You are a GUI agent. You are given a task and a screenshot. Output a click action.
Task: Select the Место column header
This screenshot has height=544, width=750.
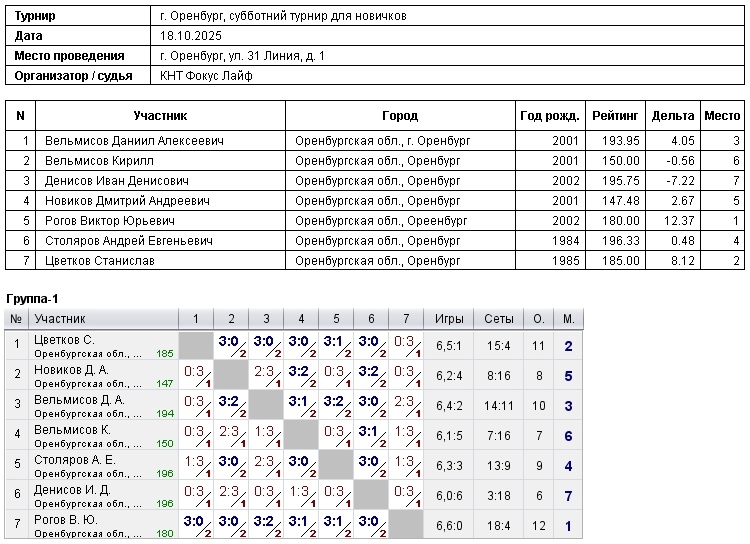pos(722,116)
